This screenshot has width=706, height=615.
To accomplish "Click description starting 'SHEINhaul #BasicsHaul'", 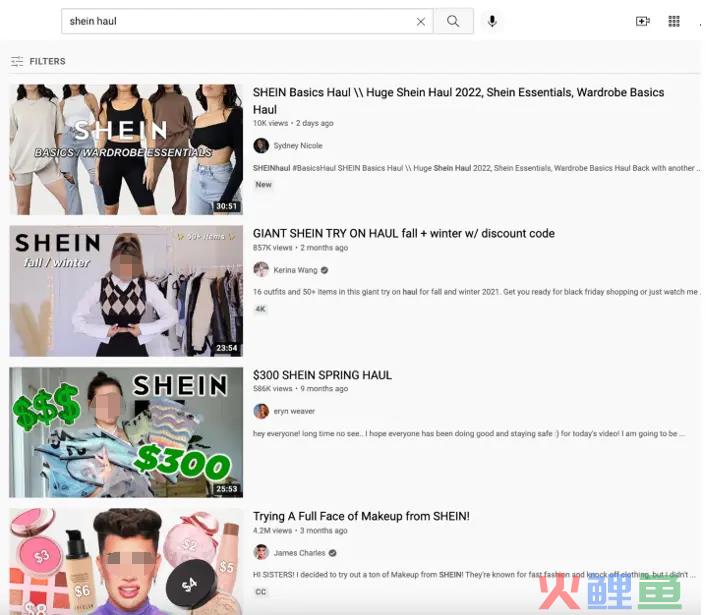I will (476, 168).
